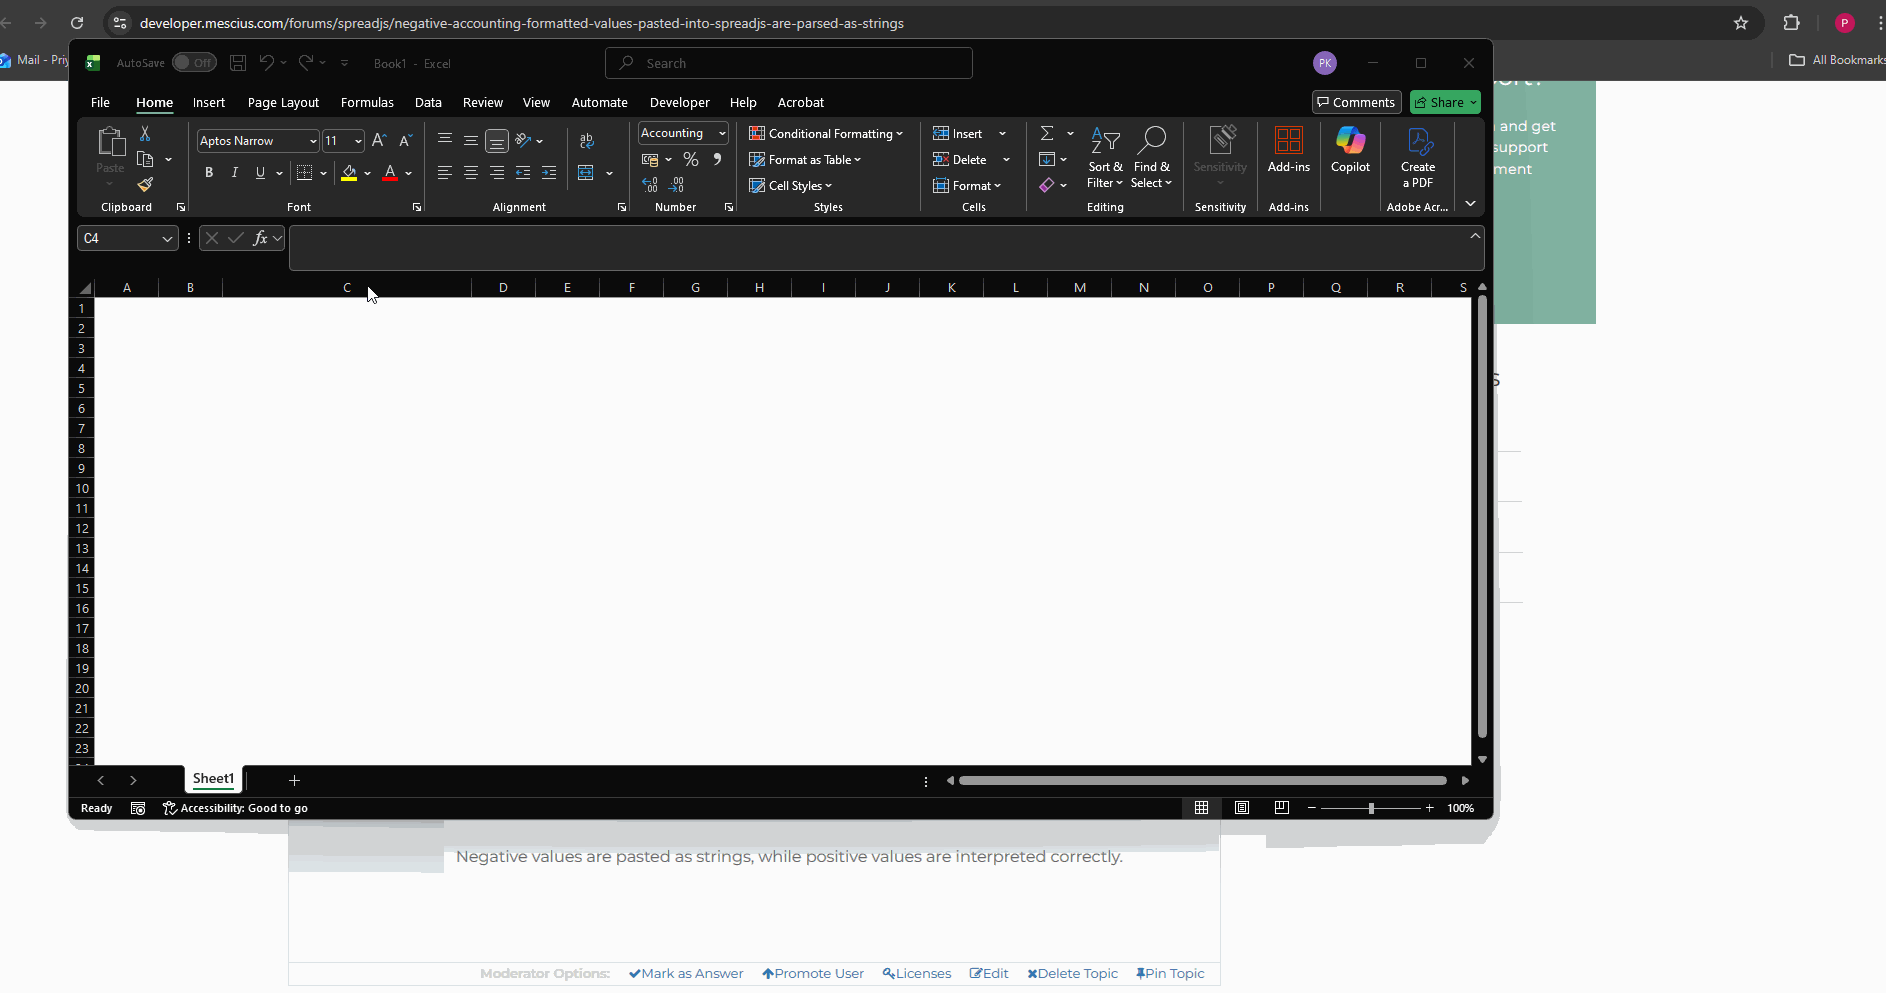1886x993 pixels.
Task: Click the AutoSum sigma icon
Action: (1047, 134)
